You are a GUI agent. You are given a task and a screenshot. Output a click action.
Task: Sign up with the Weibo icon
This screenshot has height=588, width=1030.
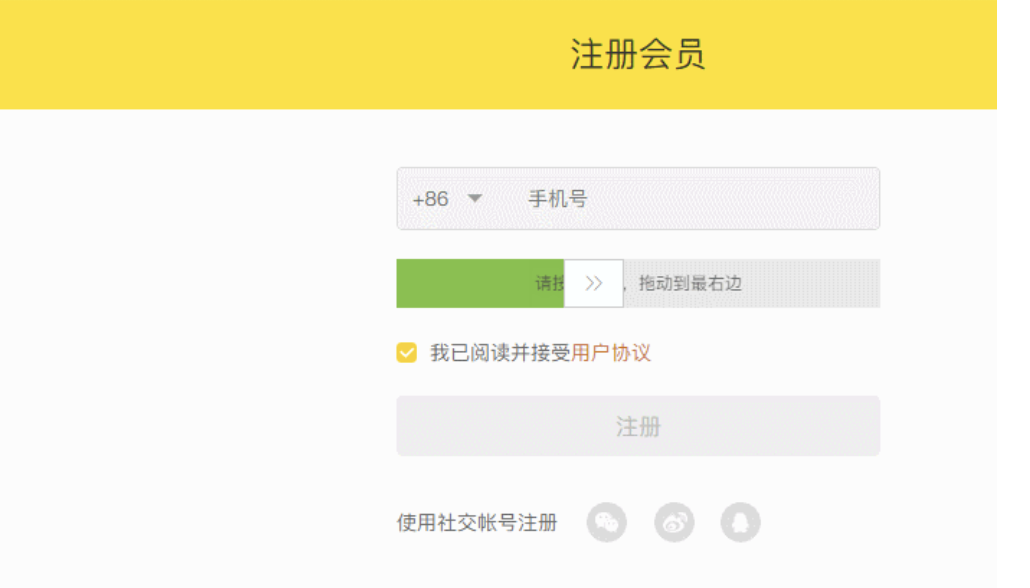point(674,523)
